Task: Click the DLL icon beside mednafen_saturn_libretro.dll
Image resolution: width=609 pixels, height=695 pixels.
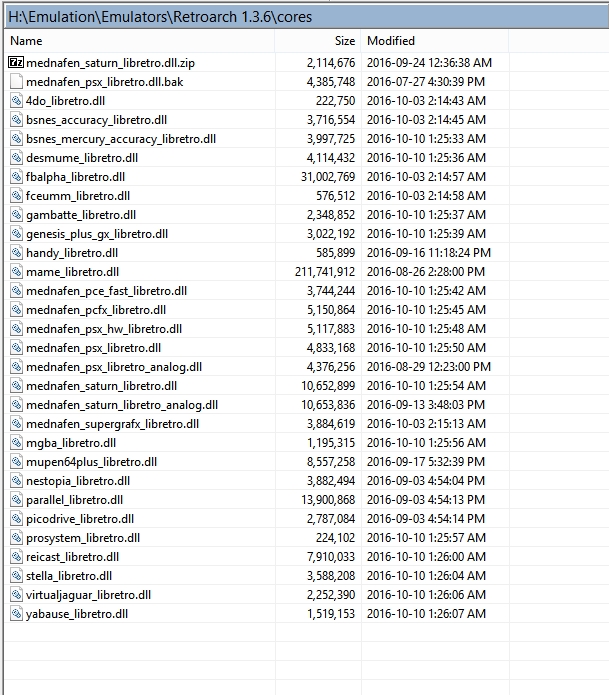Action: pyautogui.click(x=16, y=386)
